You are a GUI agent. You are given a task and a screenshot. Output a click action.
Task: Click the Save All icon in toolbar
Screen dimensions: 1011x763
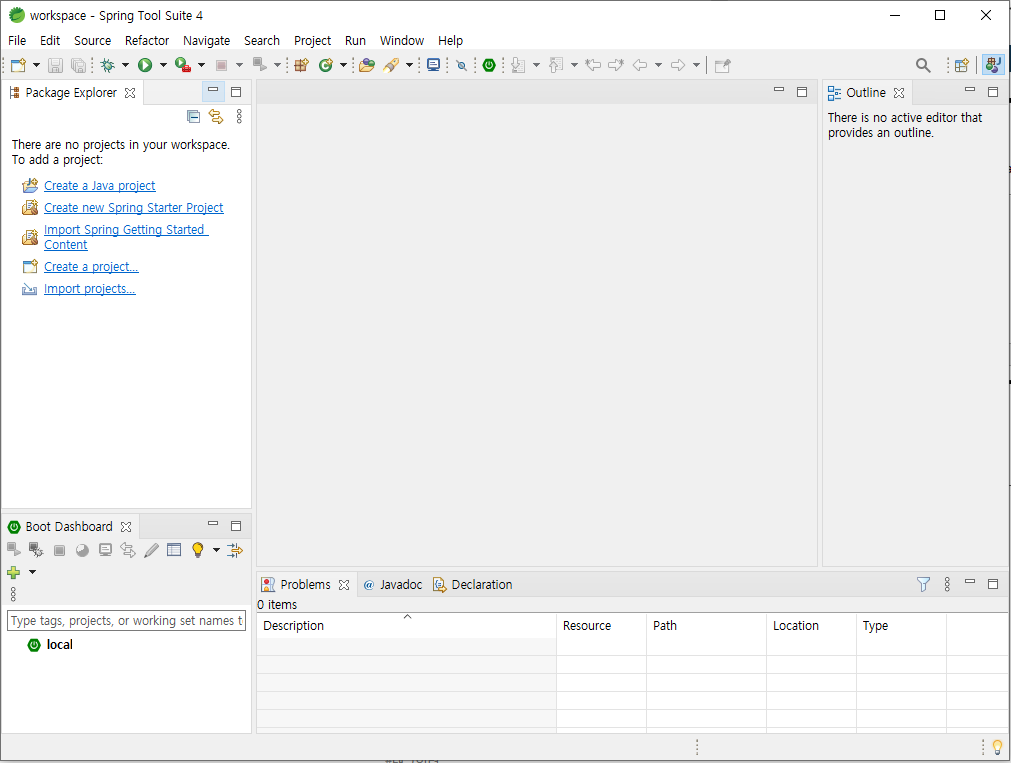click(x=78, y=65)
